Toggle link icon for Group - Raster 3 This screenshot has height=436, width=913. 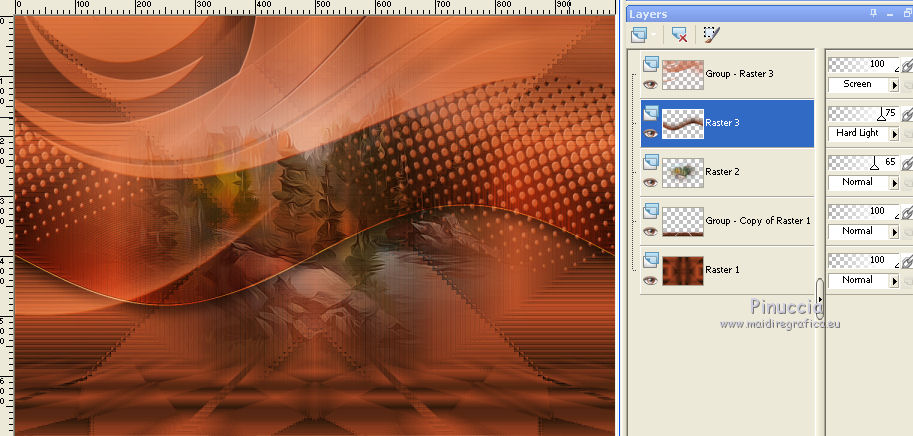pyautogui.click(x=907, y=65)
